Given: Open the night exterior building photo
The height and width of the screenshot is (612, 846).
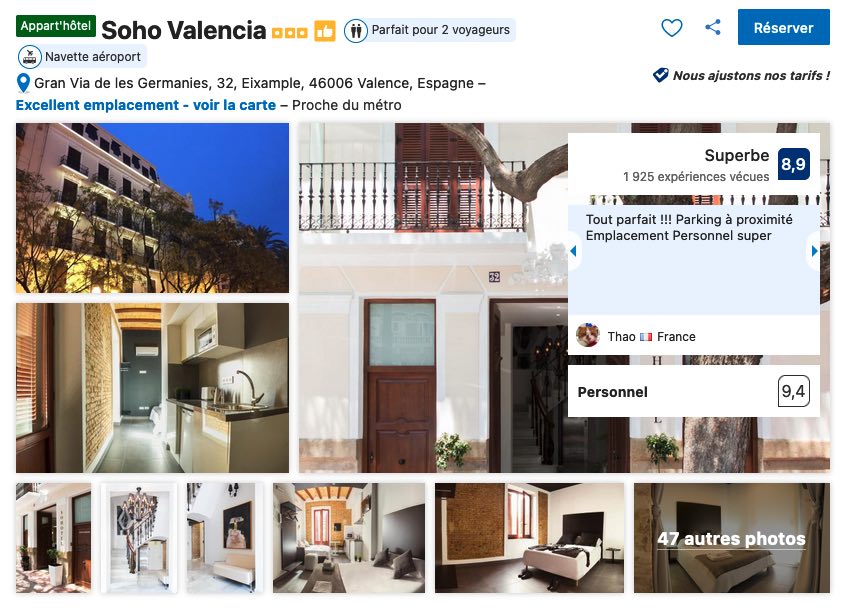Looking at the screenshot, I should (x=152, y=208).
